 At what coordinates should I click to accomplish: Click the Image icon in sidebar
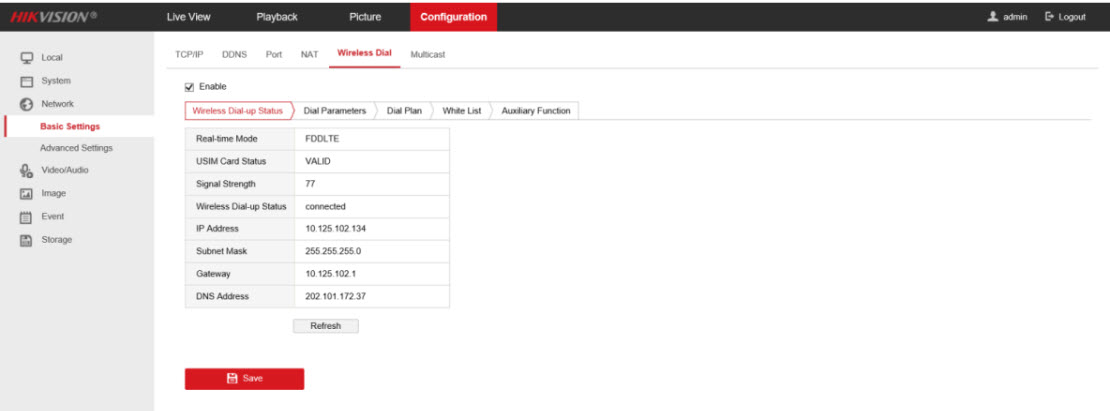click(28, 193)
